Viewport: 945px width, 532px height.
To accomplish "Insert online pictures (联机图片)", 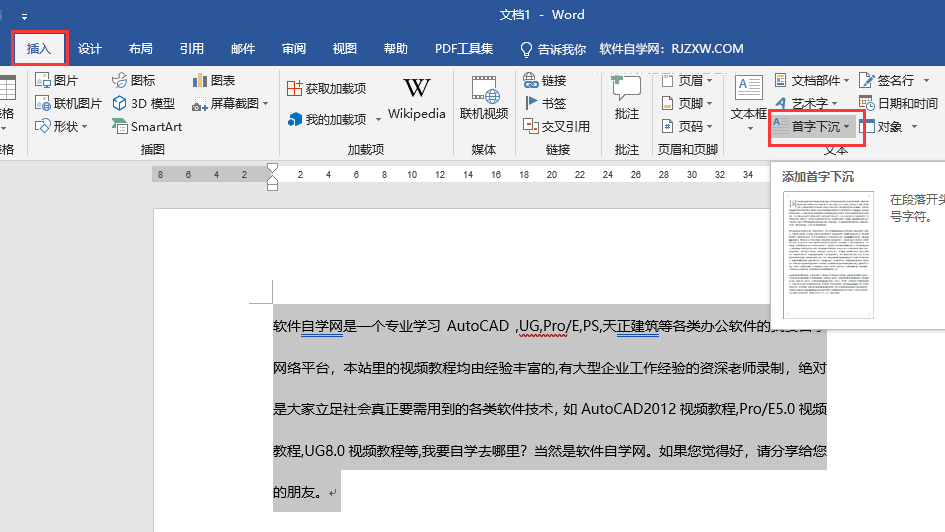I will click(68, 103).
